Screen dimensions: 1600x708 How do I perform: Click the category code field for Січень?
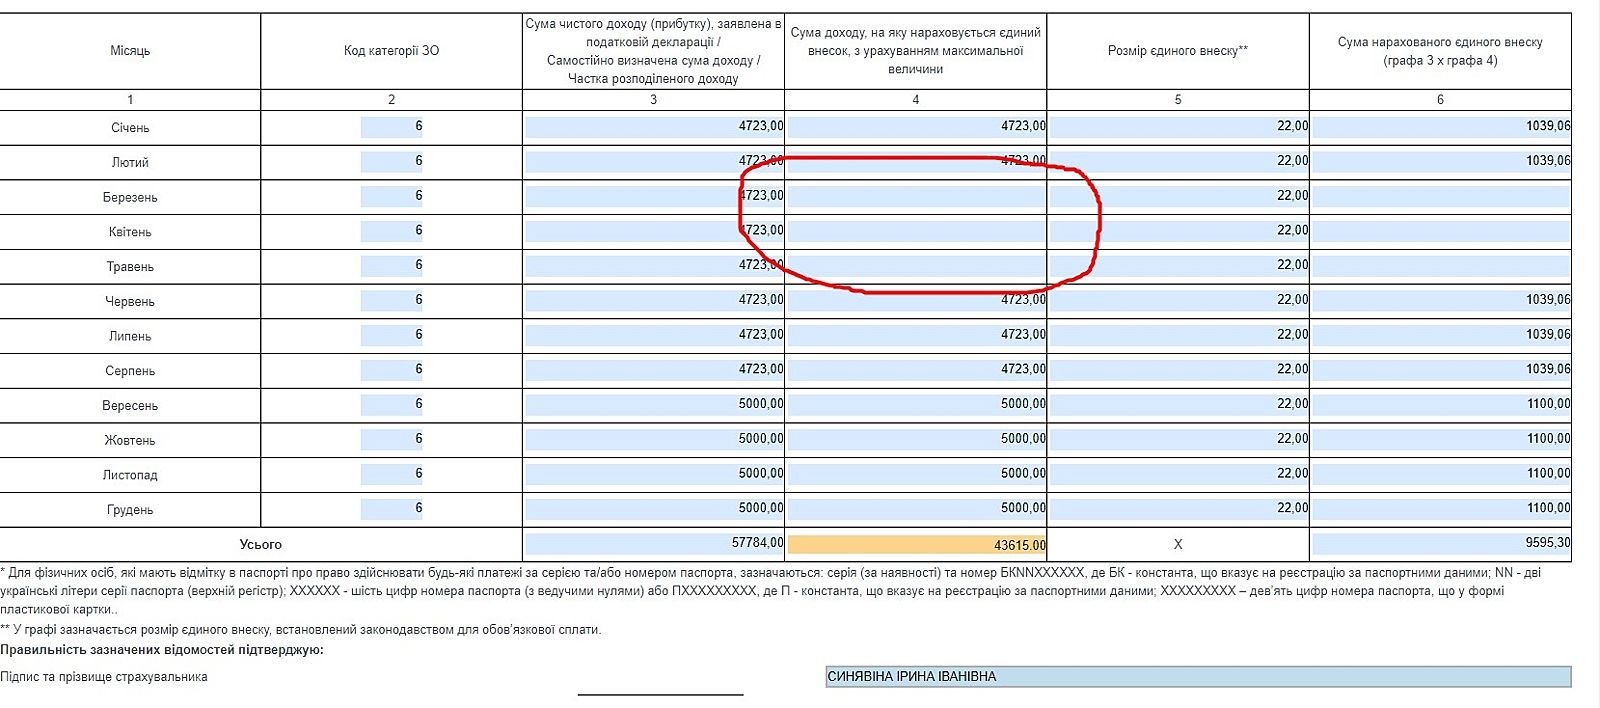tap(391, 127)
